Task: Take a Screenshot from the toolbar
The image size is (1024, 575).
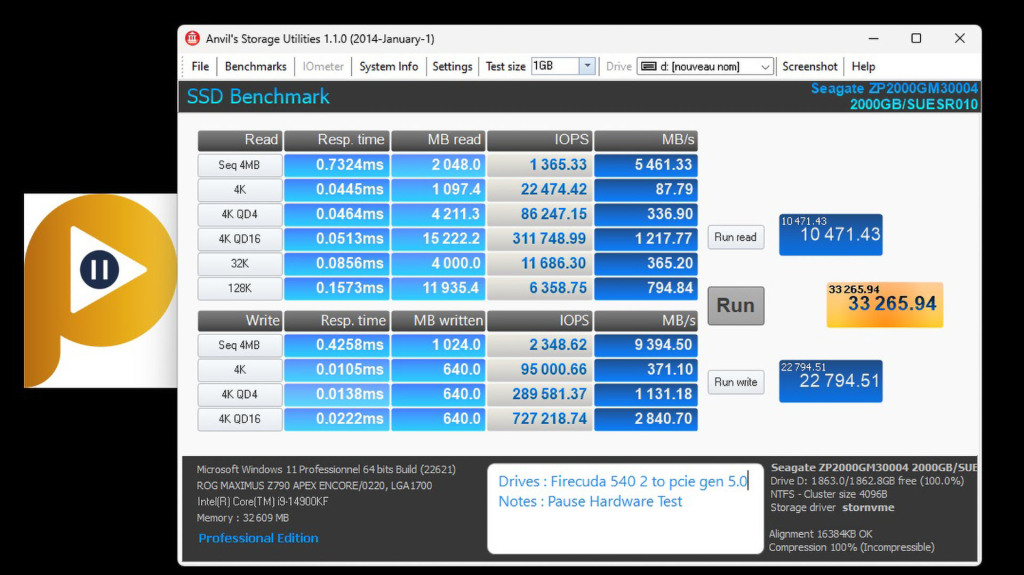Action: click(x=809, y=66)
